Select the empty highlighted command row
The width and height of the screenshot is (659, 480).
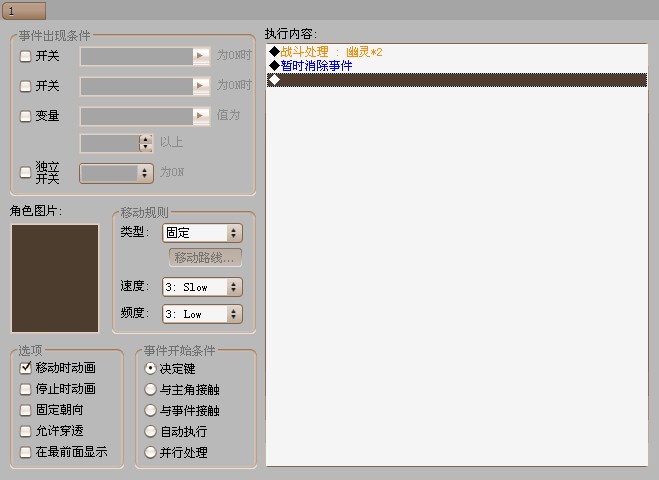(x=457, y=80)
